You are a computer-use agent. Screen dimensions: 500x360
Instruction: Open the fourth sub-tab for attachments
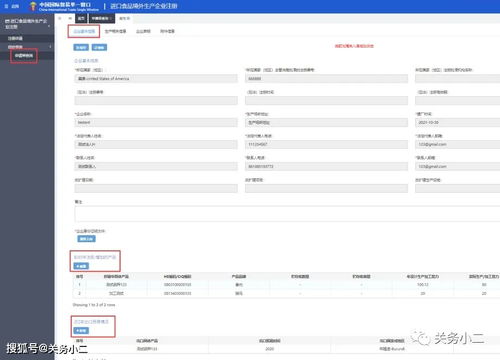(167, 31)
